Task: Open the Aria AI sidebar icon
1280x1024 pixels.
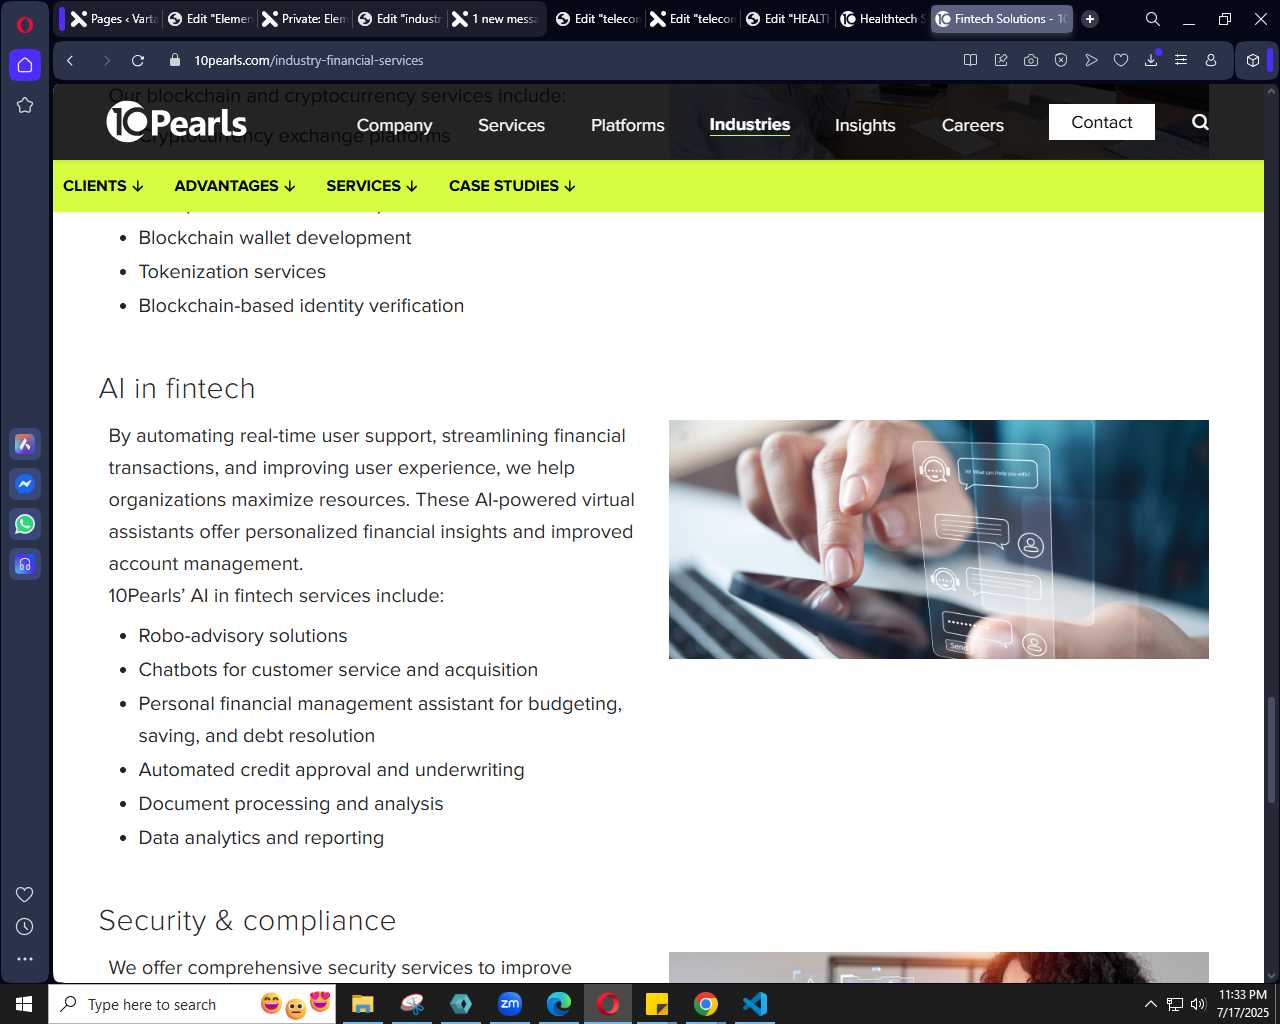Action: [25, 444]
